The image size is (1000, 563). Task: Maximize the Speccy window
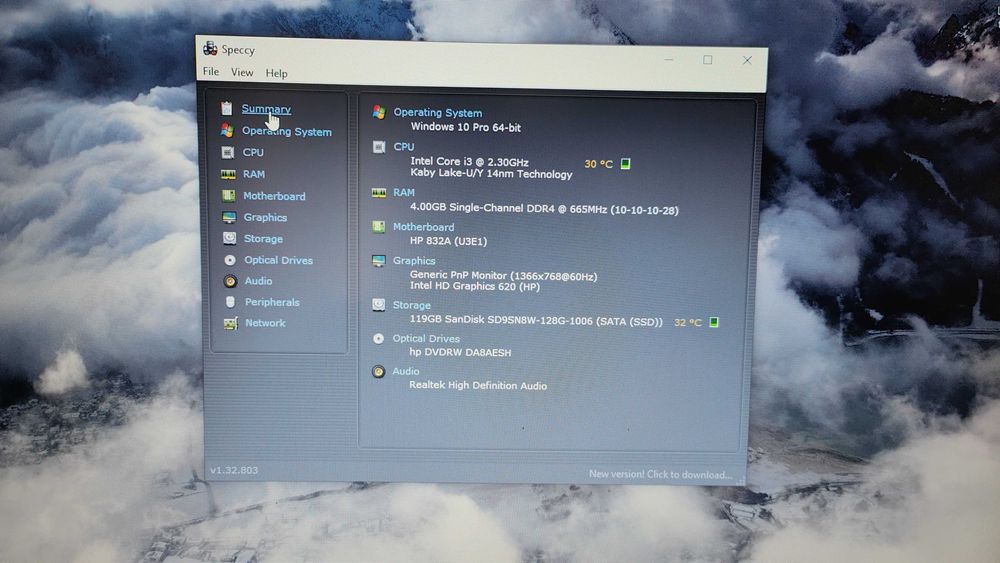coord(708,60)
